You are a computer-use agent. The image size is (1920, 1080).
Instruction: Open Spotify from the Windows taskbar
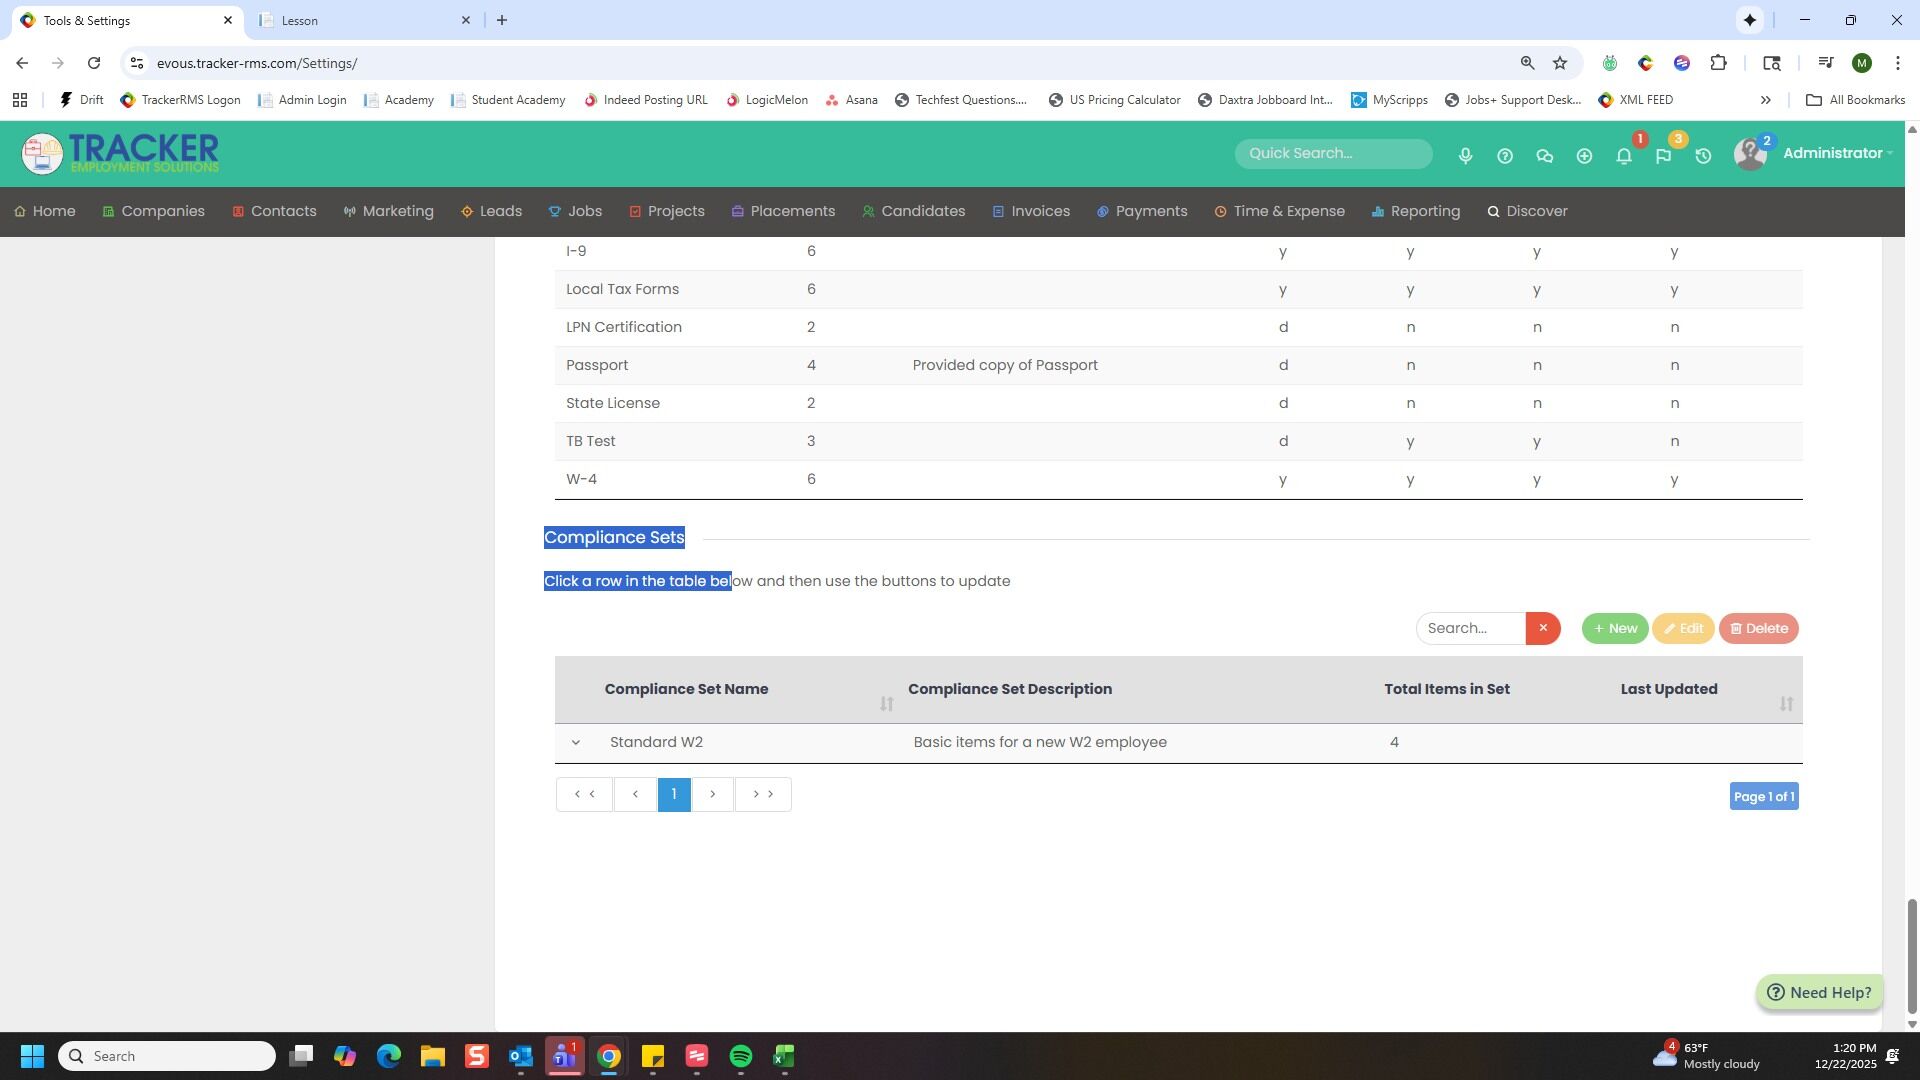click(x=740, y=1056)
